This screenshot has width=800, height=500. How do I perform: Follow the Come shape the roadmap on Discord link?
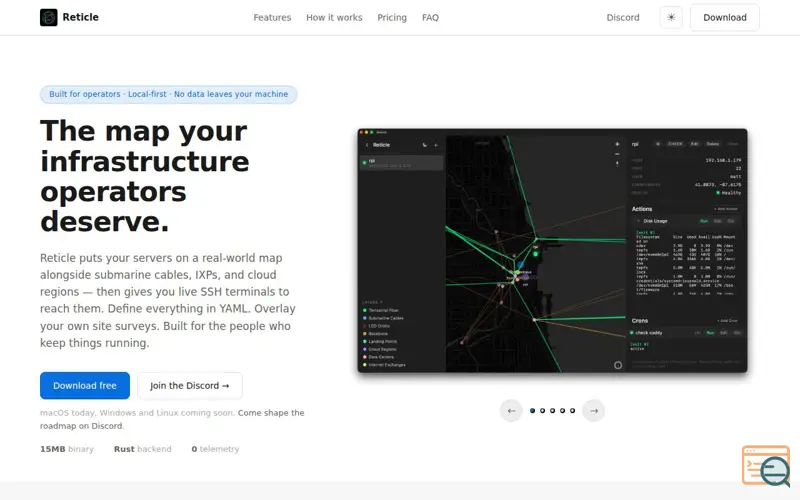pos(172,419)
